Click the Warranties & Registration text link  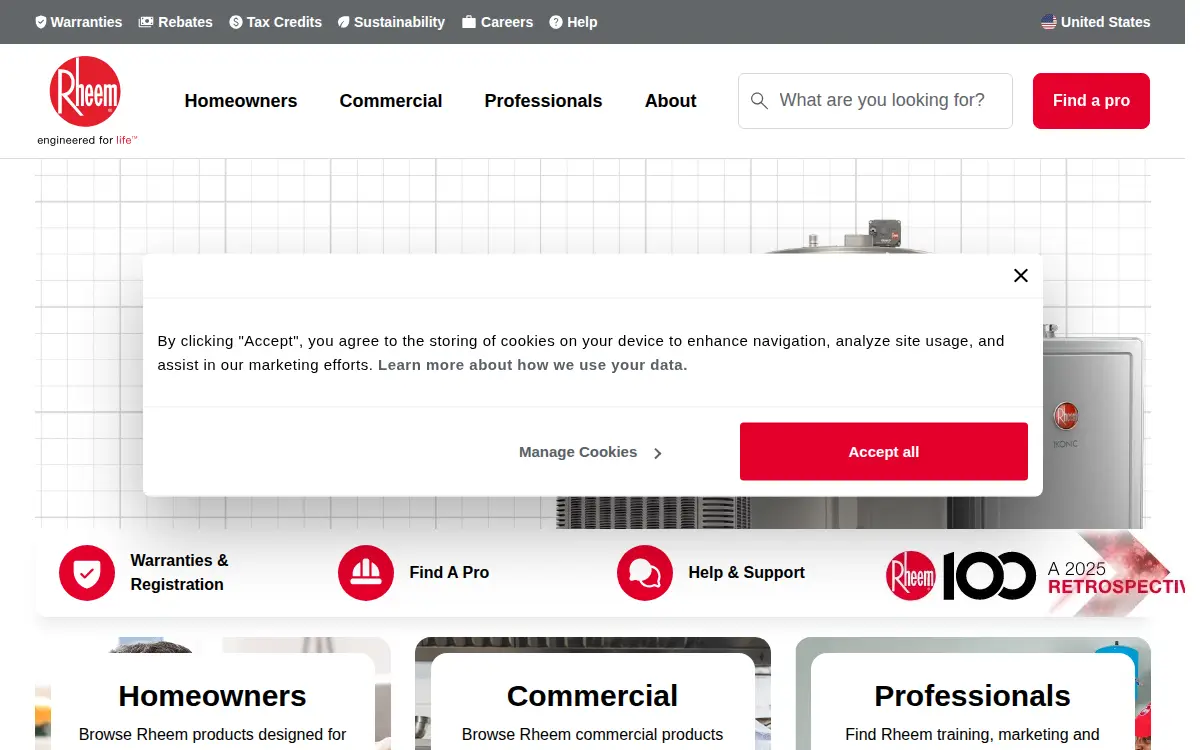tap(179, 573)
